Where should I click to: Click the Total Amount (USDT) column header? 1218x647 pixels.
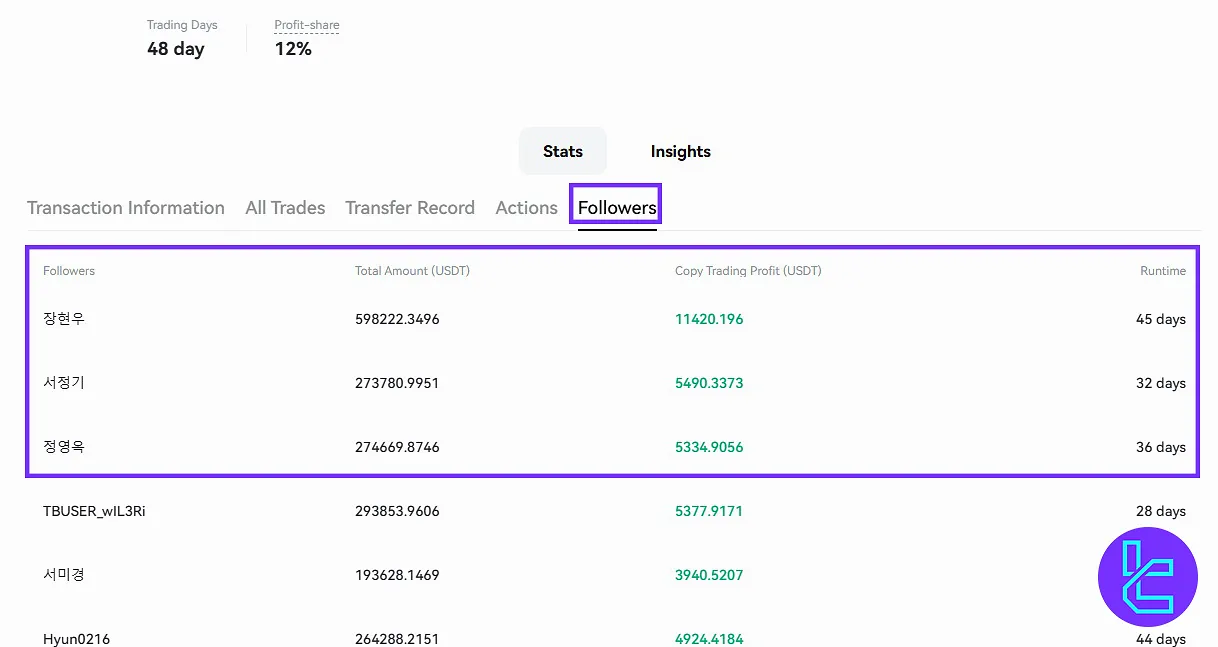(412, 271)
